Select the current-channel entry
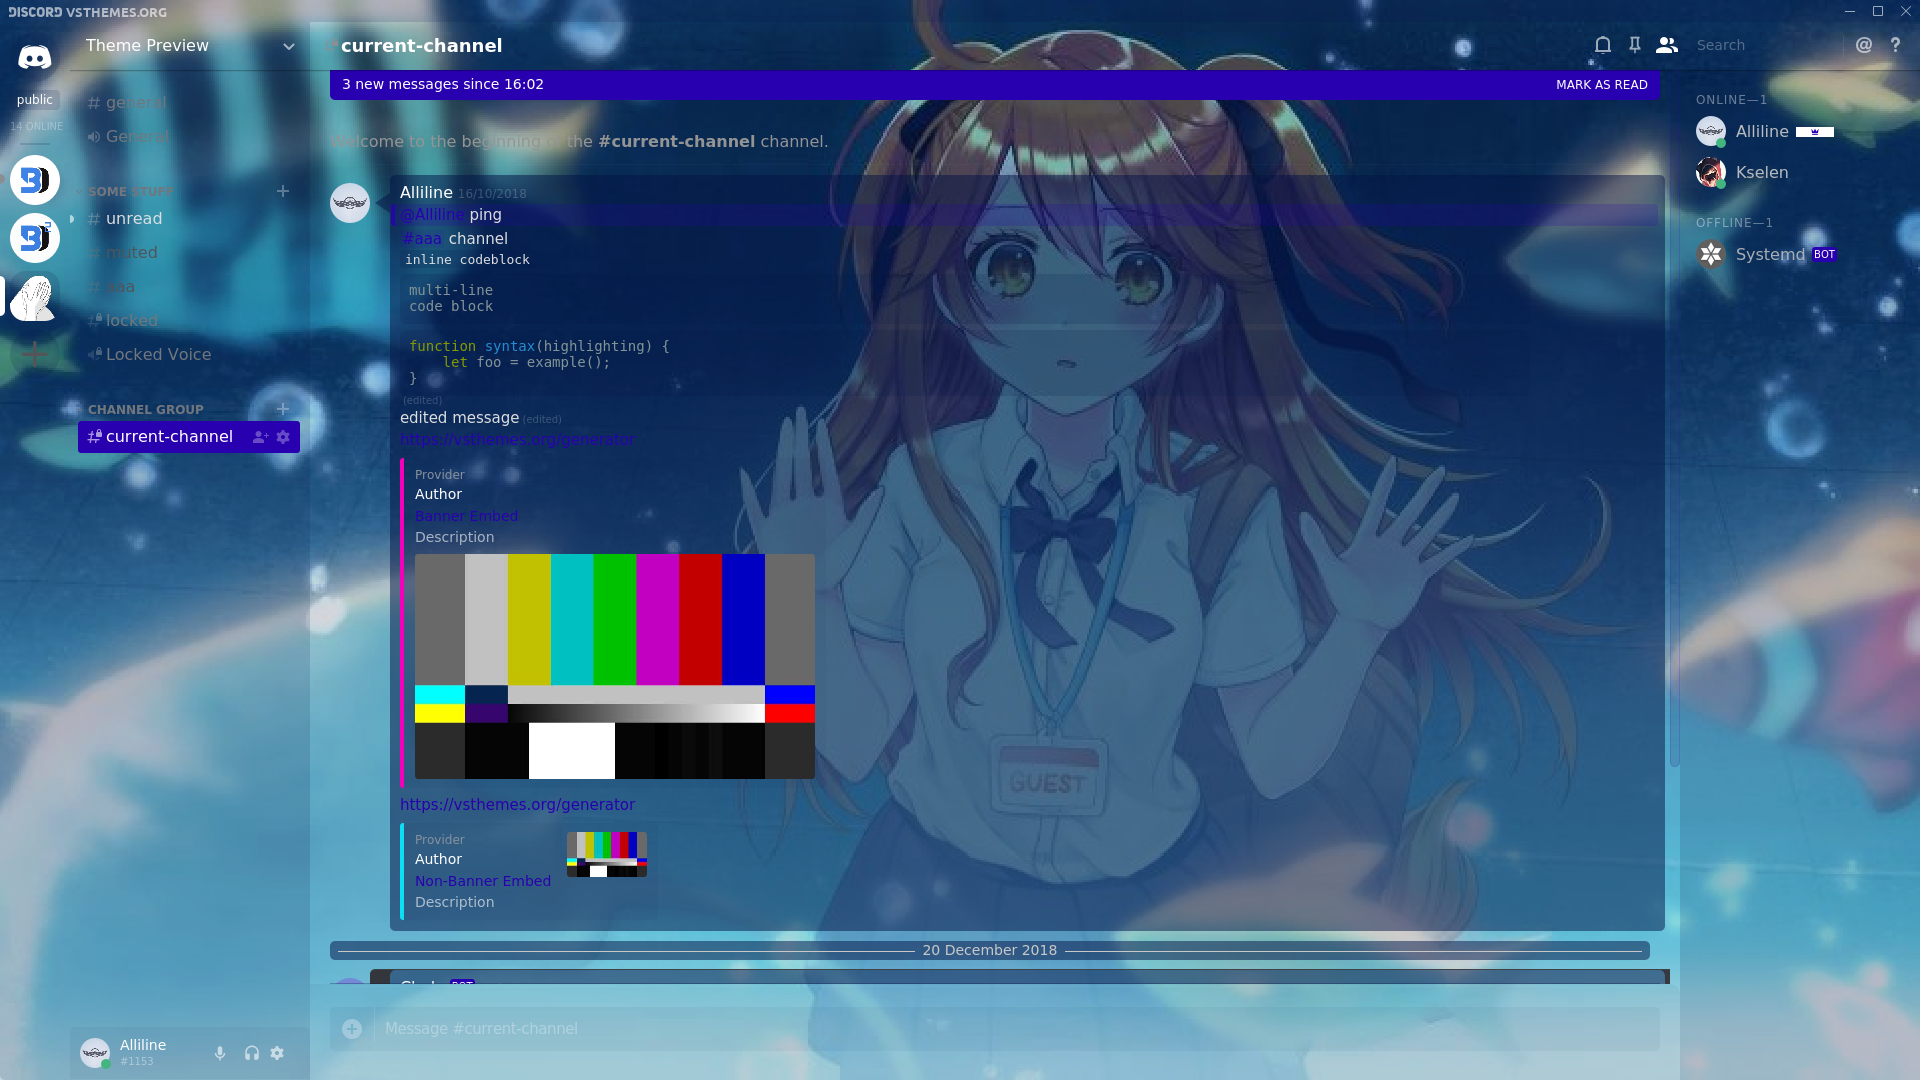1920x1080 pixels. pos(188,437)
